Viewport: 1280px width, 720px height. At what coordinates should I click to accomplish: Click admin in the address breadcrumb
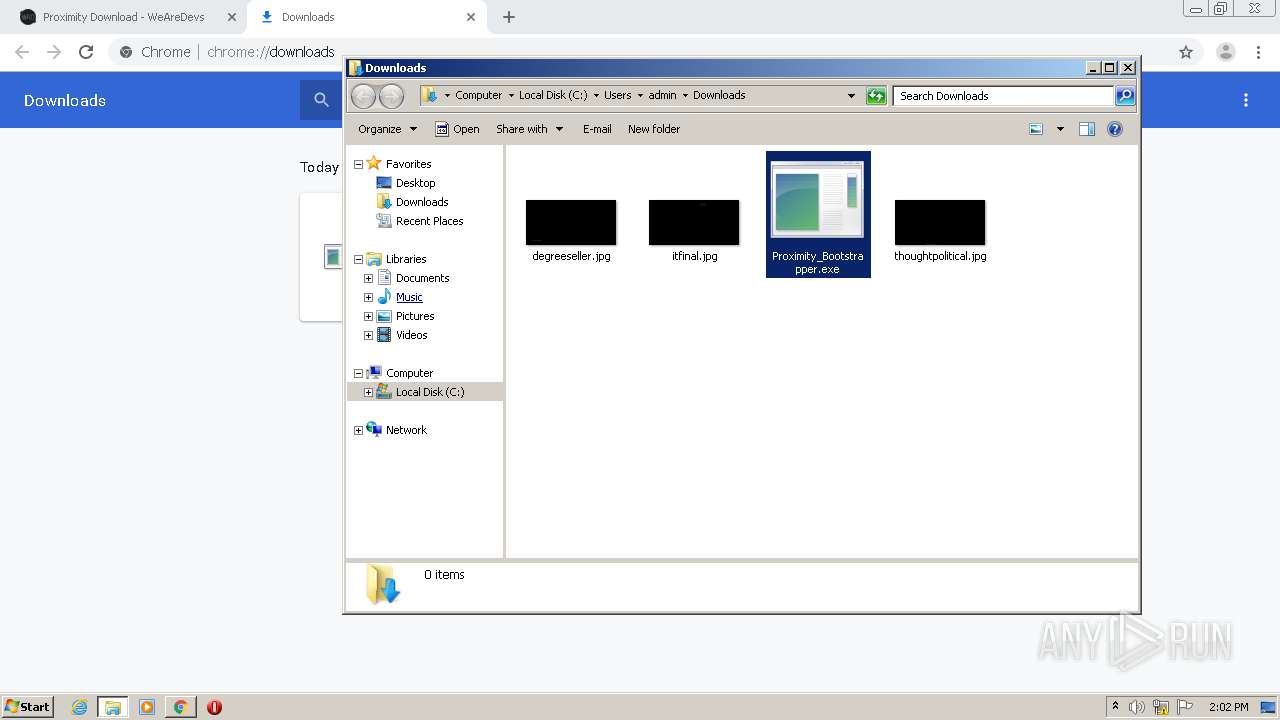(662, 96)
